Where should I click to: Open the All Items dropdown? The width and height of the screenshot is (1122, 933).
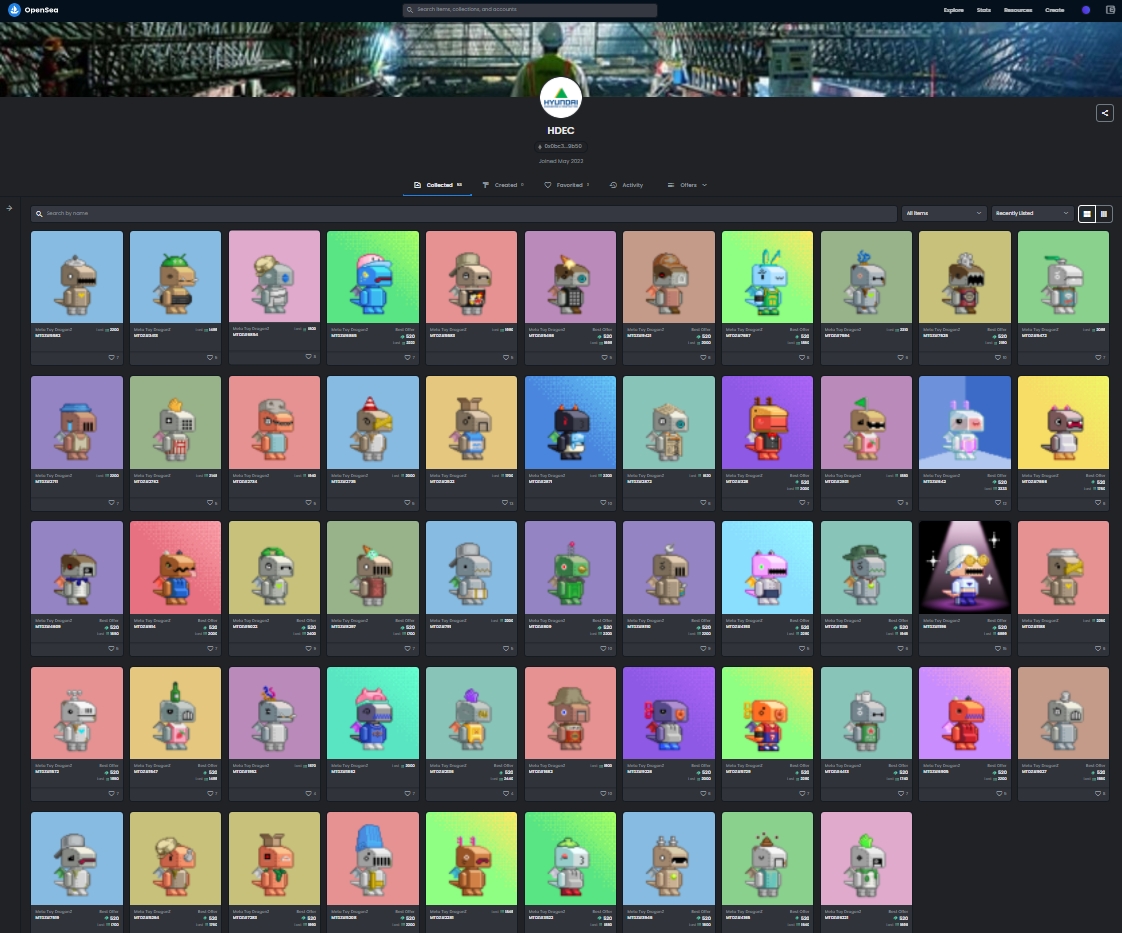(944, 213)
